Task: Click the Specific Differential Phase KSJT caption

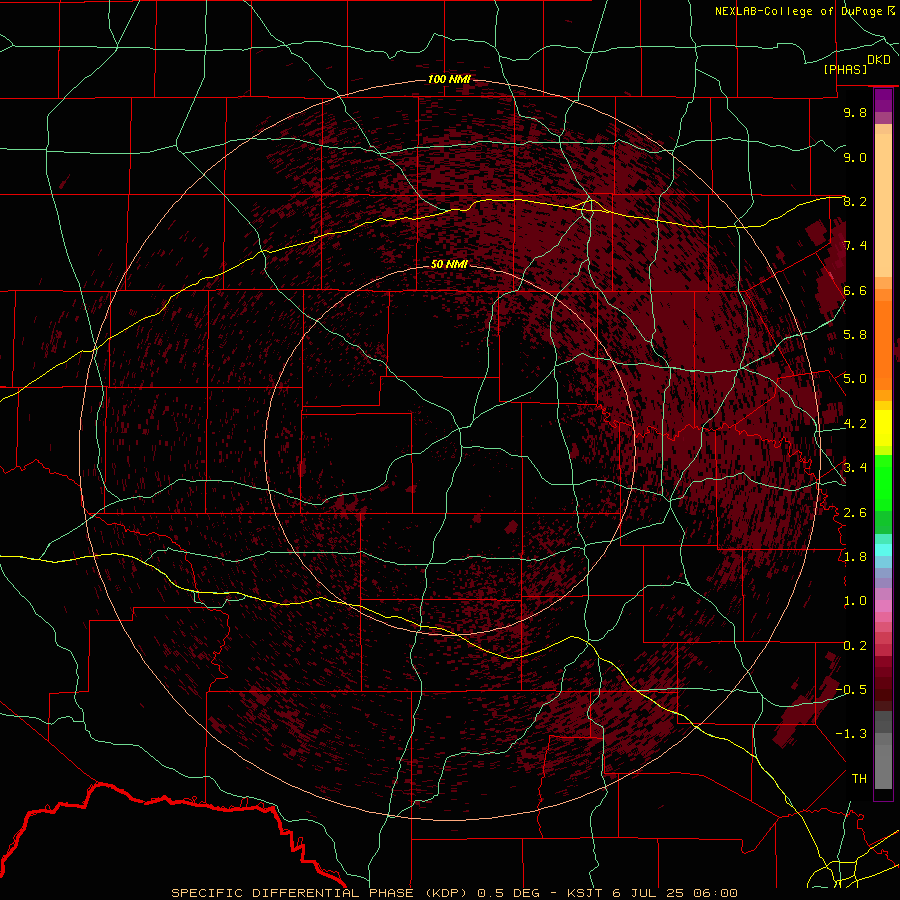Action: (454, 893)
